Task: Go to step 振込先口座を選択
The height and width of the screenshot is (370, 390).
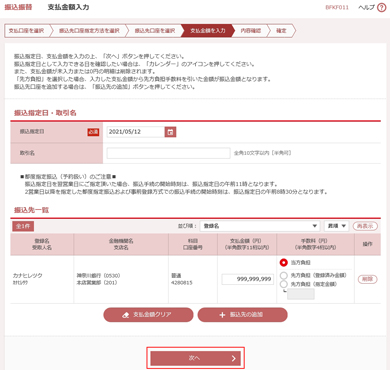Action: click(155, 31)
